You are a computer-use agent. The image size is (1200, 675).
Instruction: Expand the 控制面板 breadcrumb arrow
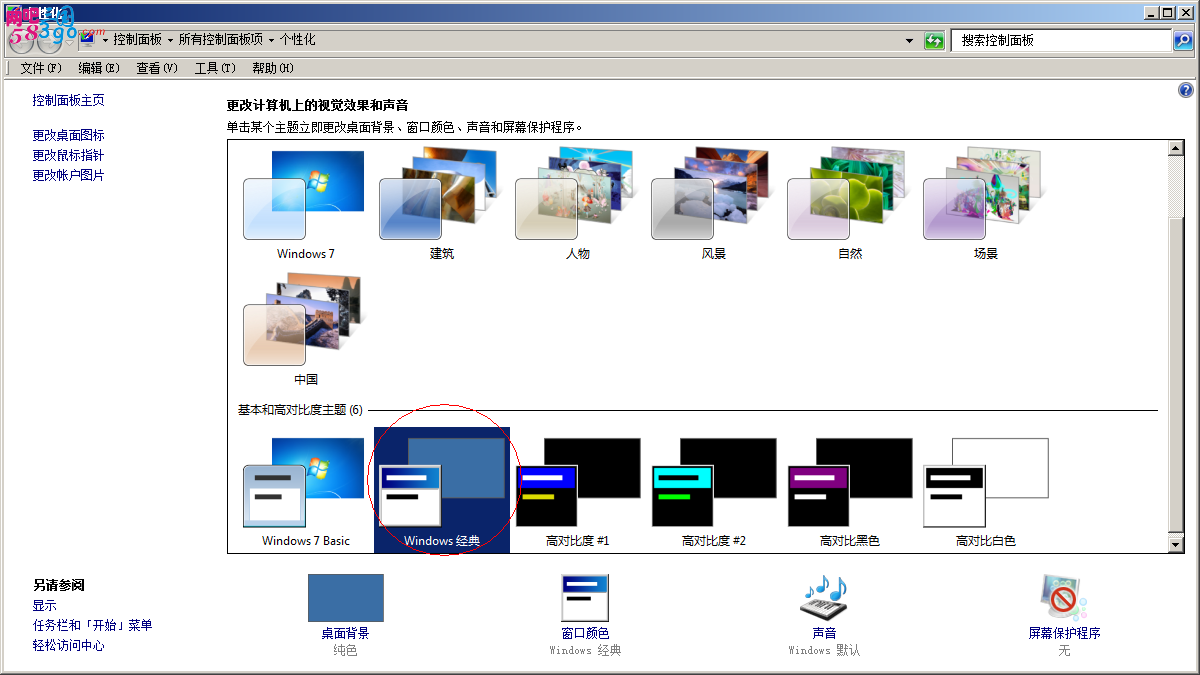pyautogui.click(x=171, y=40)
